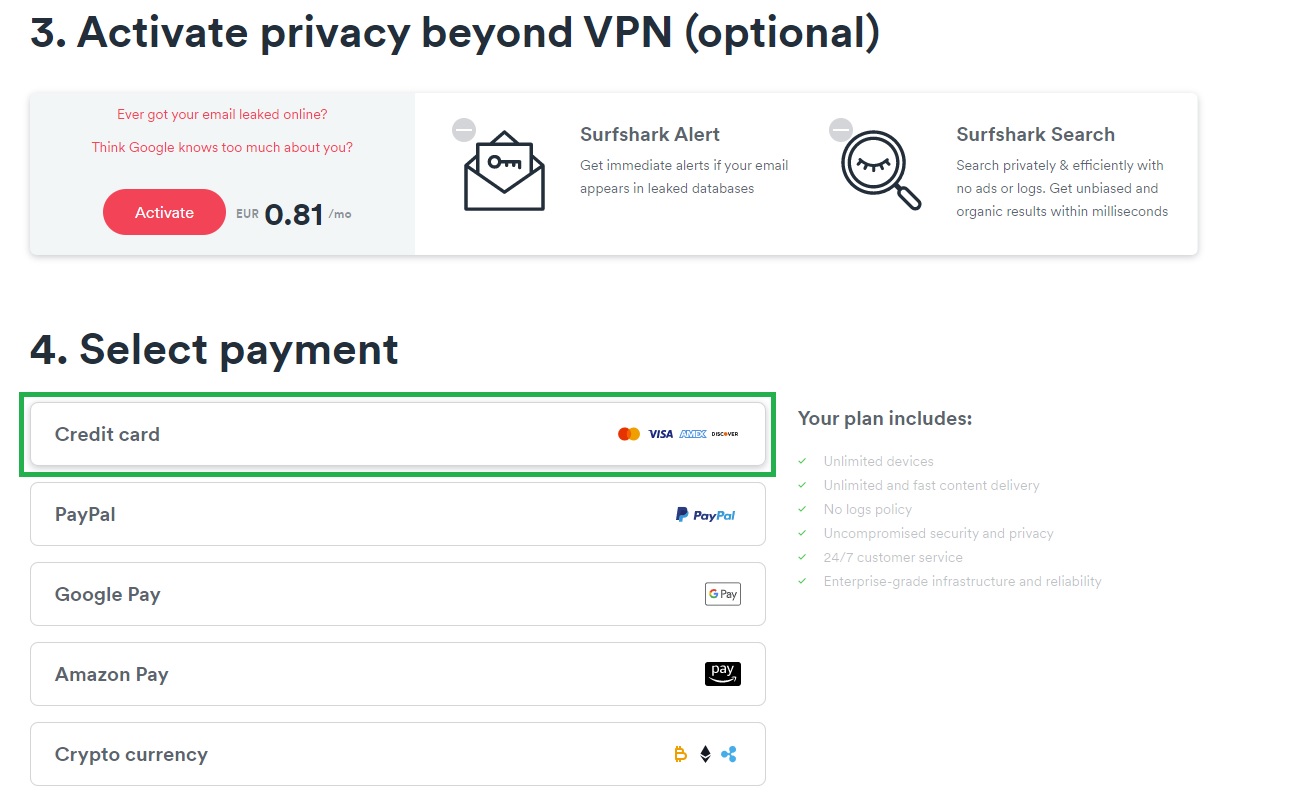Click the AMEX logo in Credit card row
1302x805 pixels.
tap(693, 434)
